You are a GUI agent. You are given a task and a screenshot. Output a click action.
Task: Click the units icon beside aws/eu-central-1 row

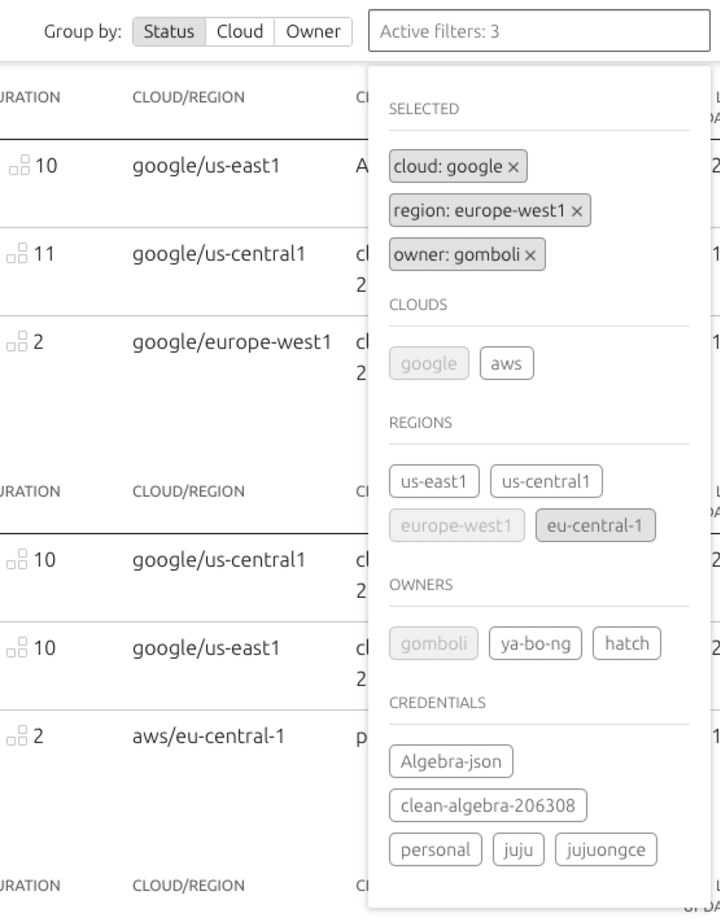[x=17, y=736]
